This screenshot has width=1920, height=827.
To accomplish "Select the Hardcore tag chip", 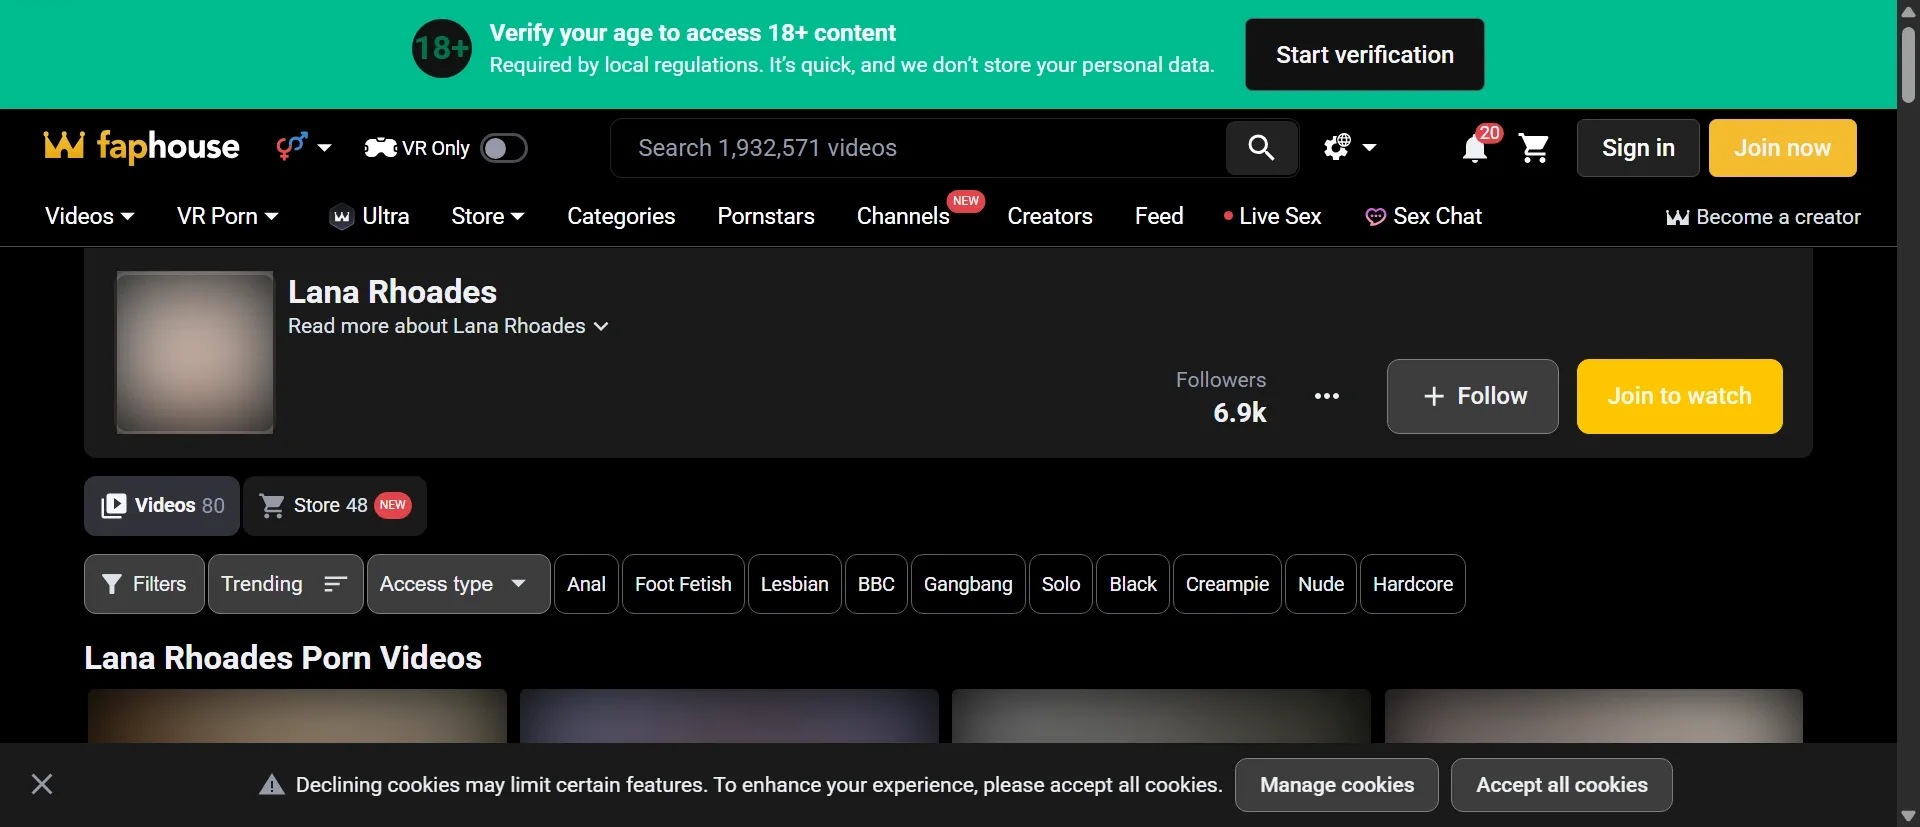I will (x=1413, y=584).
